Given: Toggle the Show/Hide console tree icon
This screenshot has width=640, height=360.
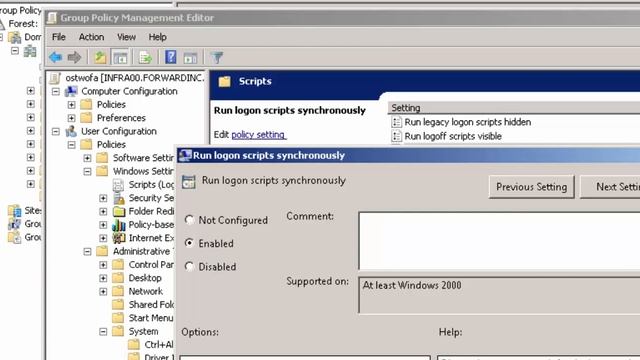Looking at the screenshot, I should [120, 58].
